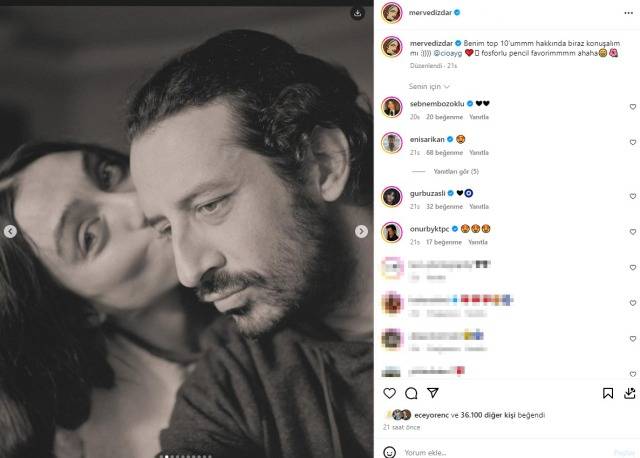Expand the 'Senin için' comment sorting dropdown
The image size is (640, 458).
[429, 87]
